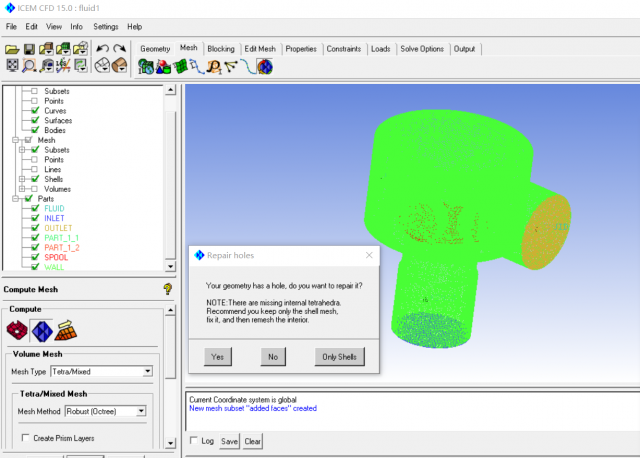
Task: Click Yes to repair the hole
Action: click(216, 356)
